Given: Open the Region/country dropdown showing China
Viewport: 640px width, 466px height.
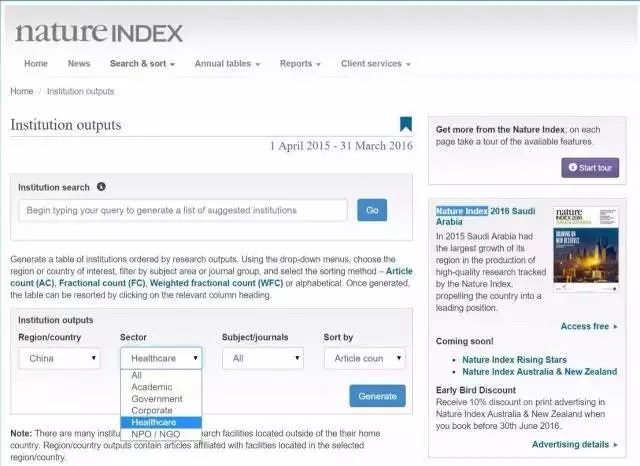Looking at the screenshot, I should [59, 358].
